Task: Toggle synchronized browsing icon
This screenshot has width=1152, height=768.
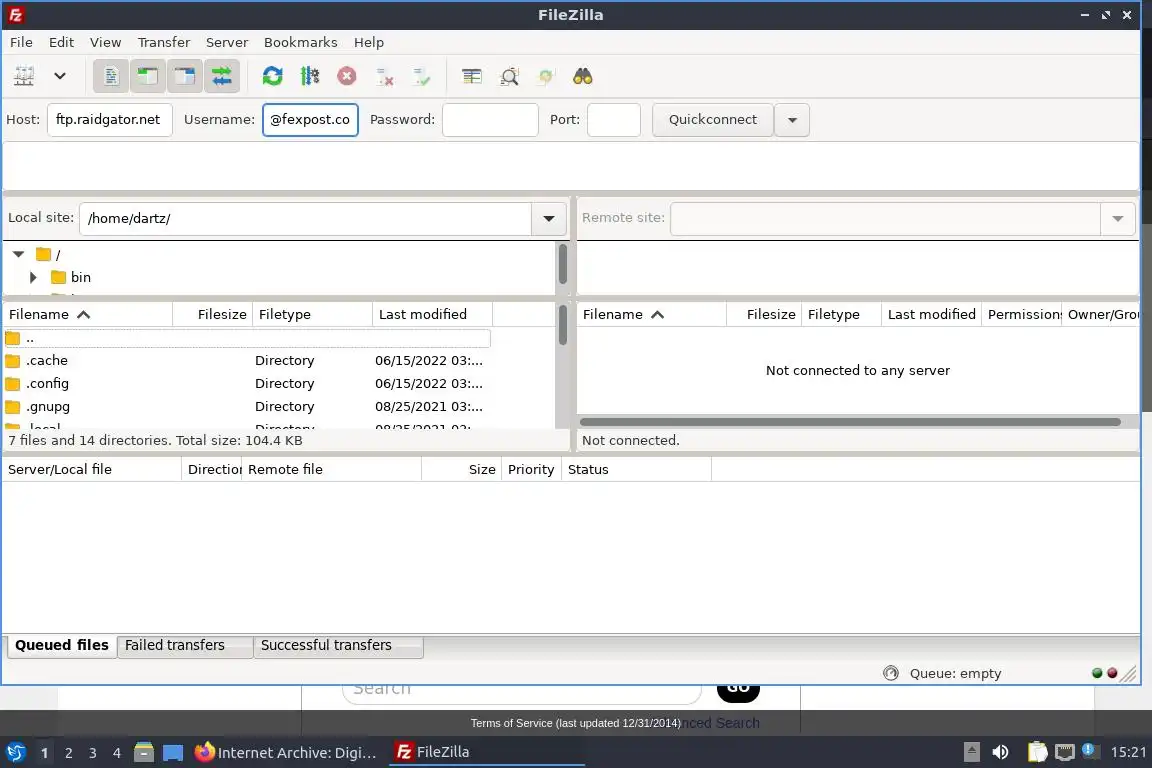Action: 546,76
